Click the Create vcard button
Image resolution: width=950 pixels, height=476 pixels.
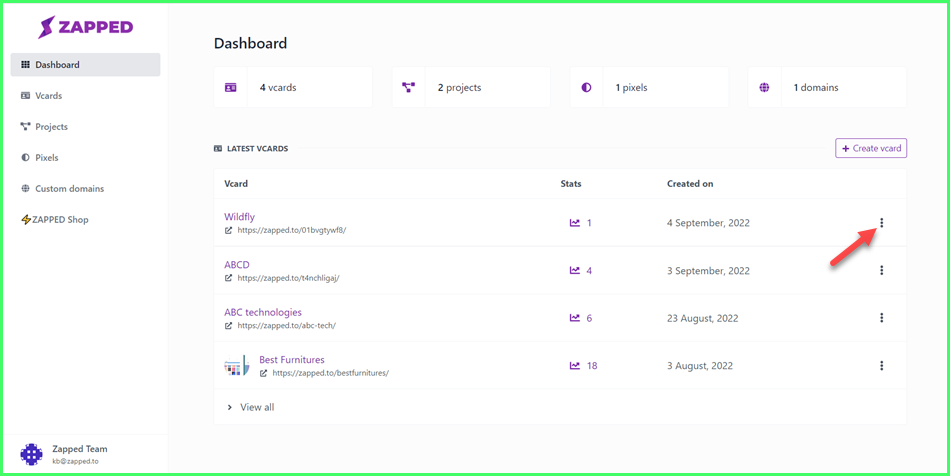(x=871, y=148)
